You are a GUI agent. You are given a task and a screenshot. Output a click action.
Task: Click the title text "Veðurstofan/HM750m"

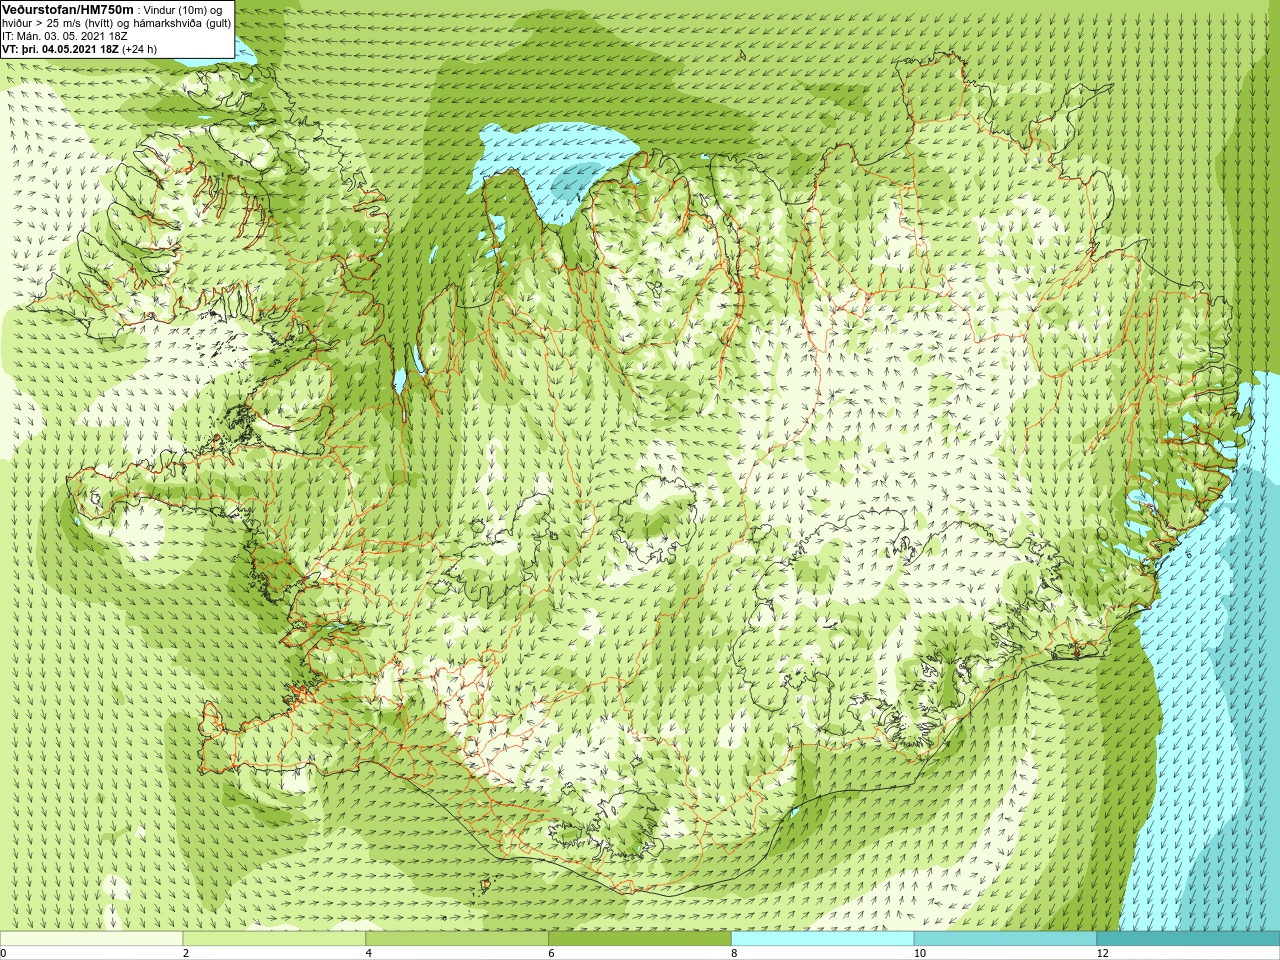point(68,9)
